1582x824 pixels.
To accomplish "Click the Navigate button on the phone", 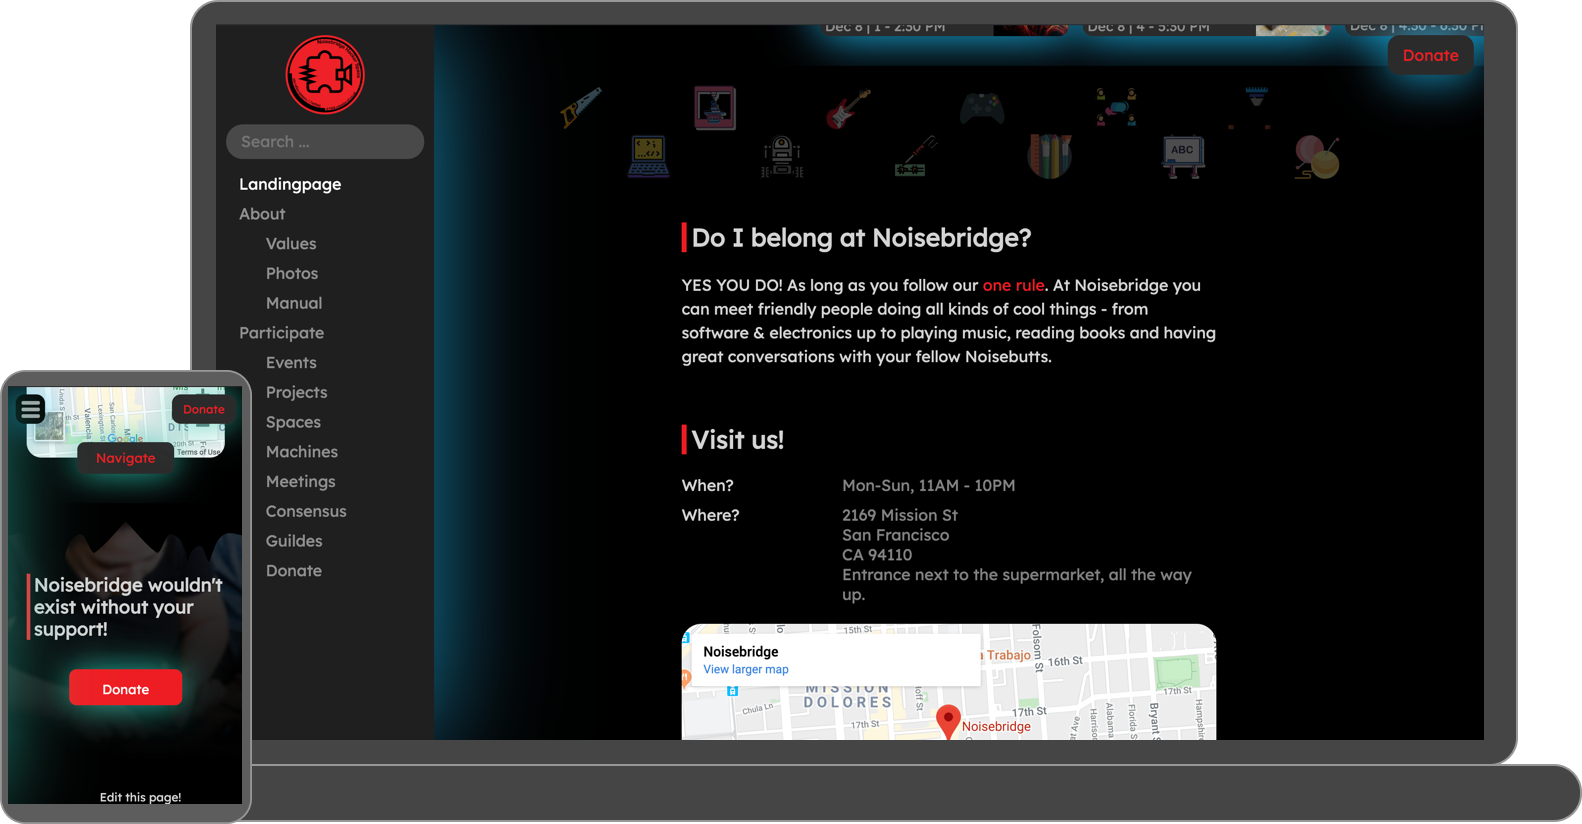I will 126,458.
